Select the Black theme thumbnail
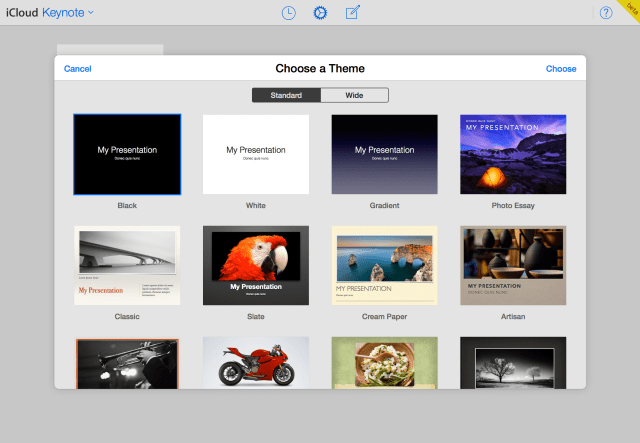 click(127, 154)
